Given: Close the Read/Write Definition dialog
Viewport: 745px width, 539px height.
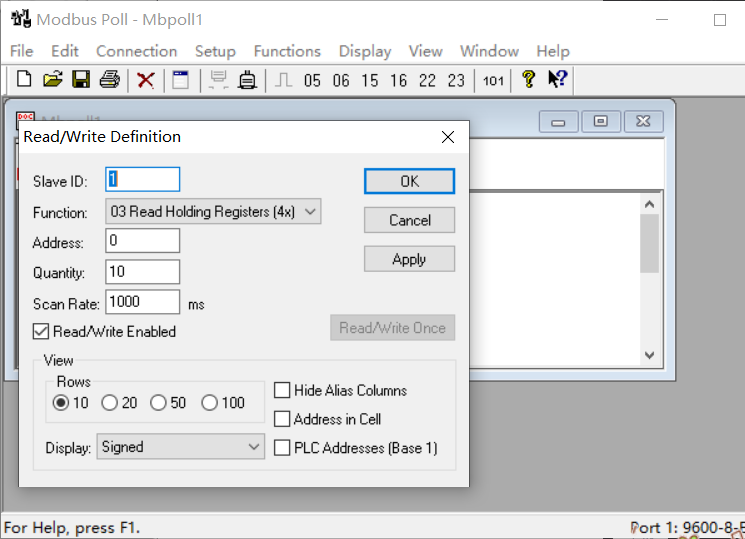Looking at the screenshot, I should tap(448, 137).
